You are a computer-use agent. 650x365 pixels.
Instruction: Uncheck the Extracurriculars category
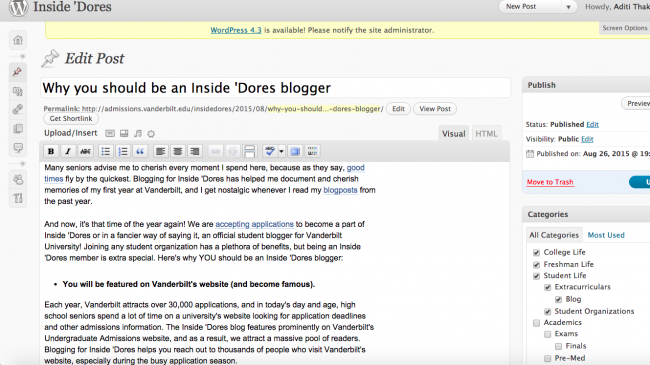tap(548, 287)
